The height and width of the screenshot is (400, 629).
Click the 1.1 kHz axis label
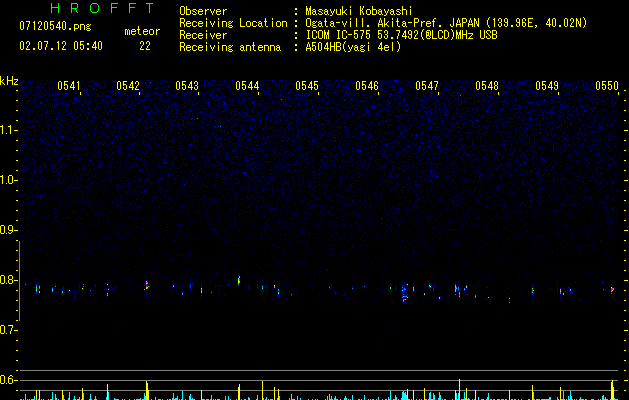click(x=8, y=130)
